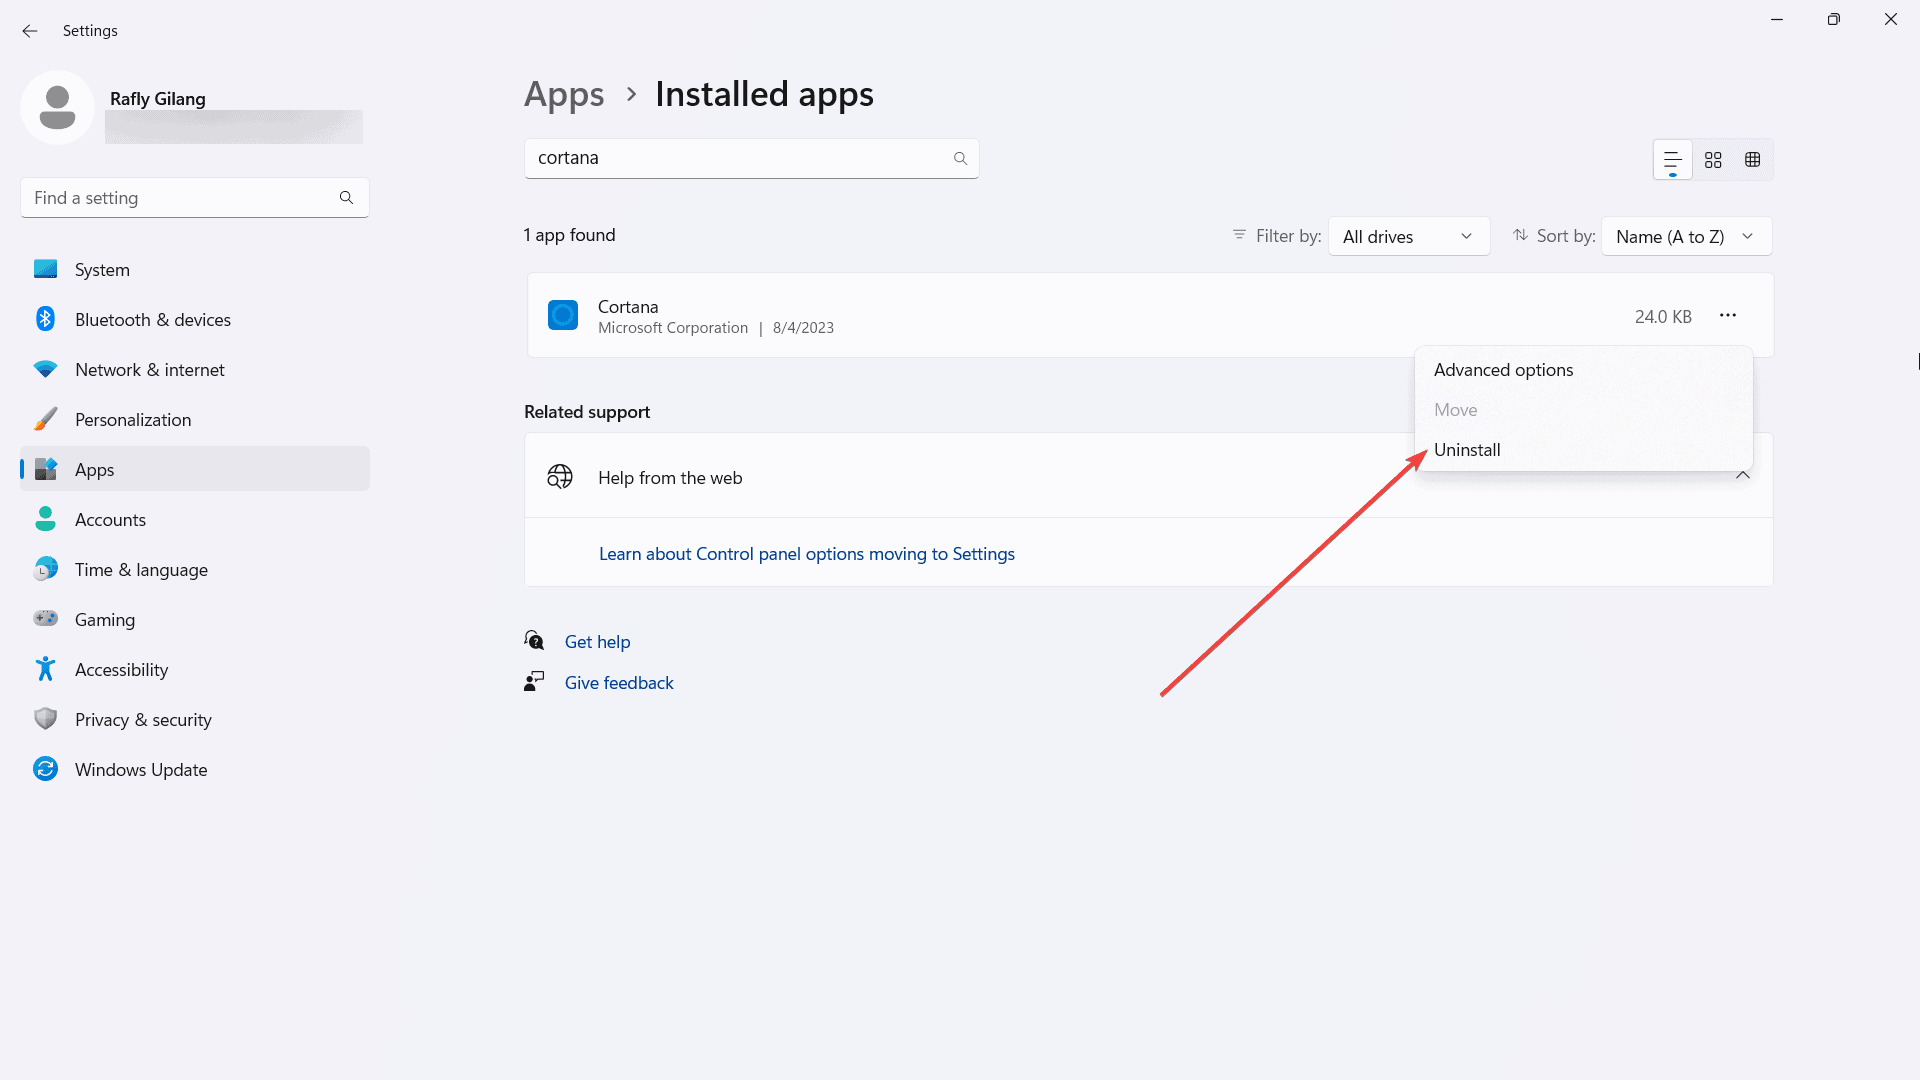Open Accessibility settings
Viewport: 1920px width, 1080px height.
click(x=195, y=669)
